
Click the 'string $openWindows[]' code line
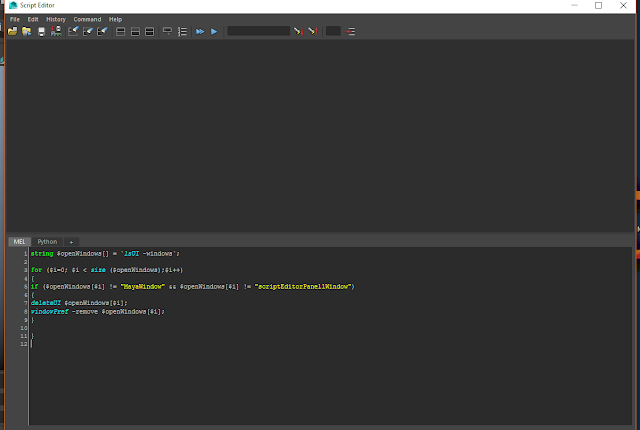click(x=105, y=254)
